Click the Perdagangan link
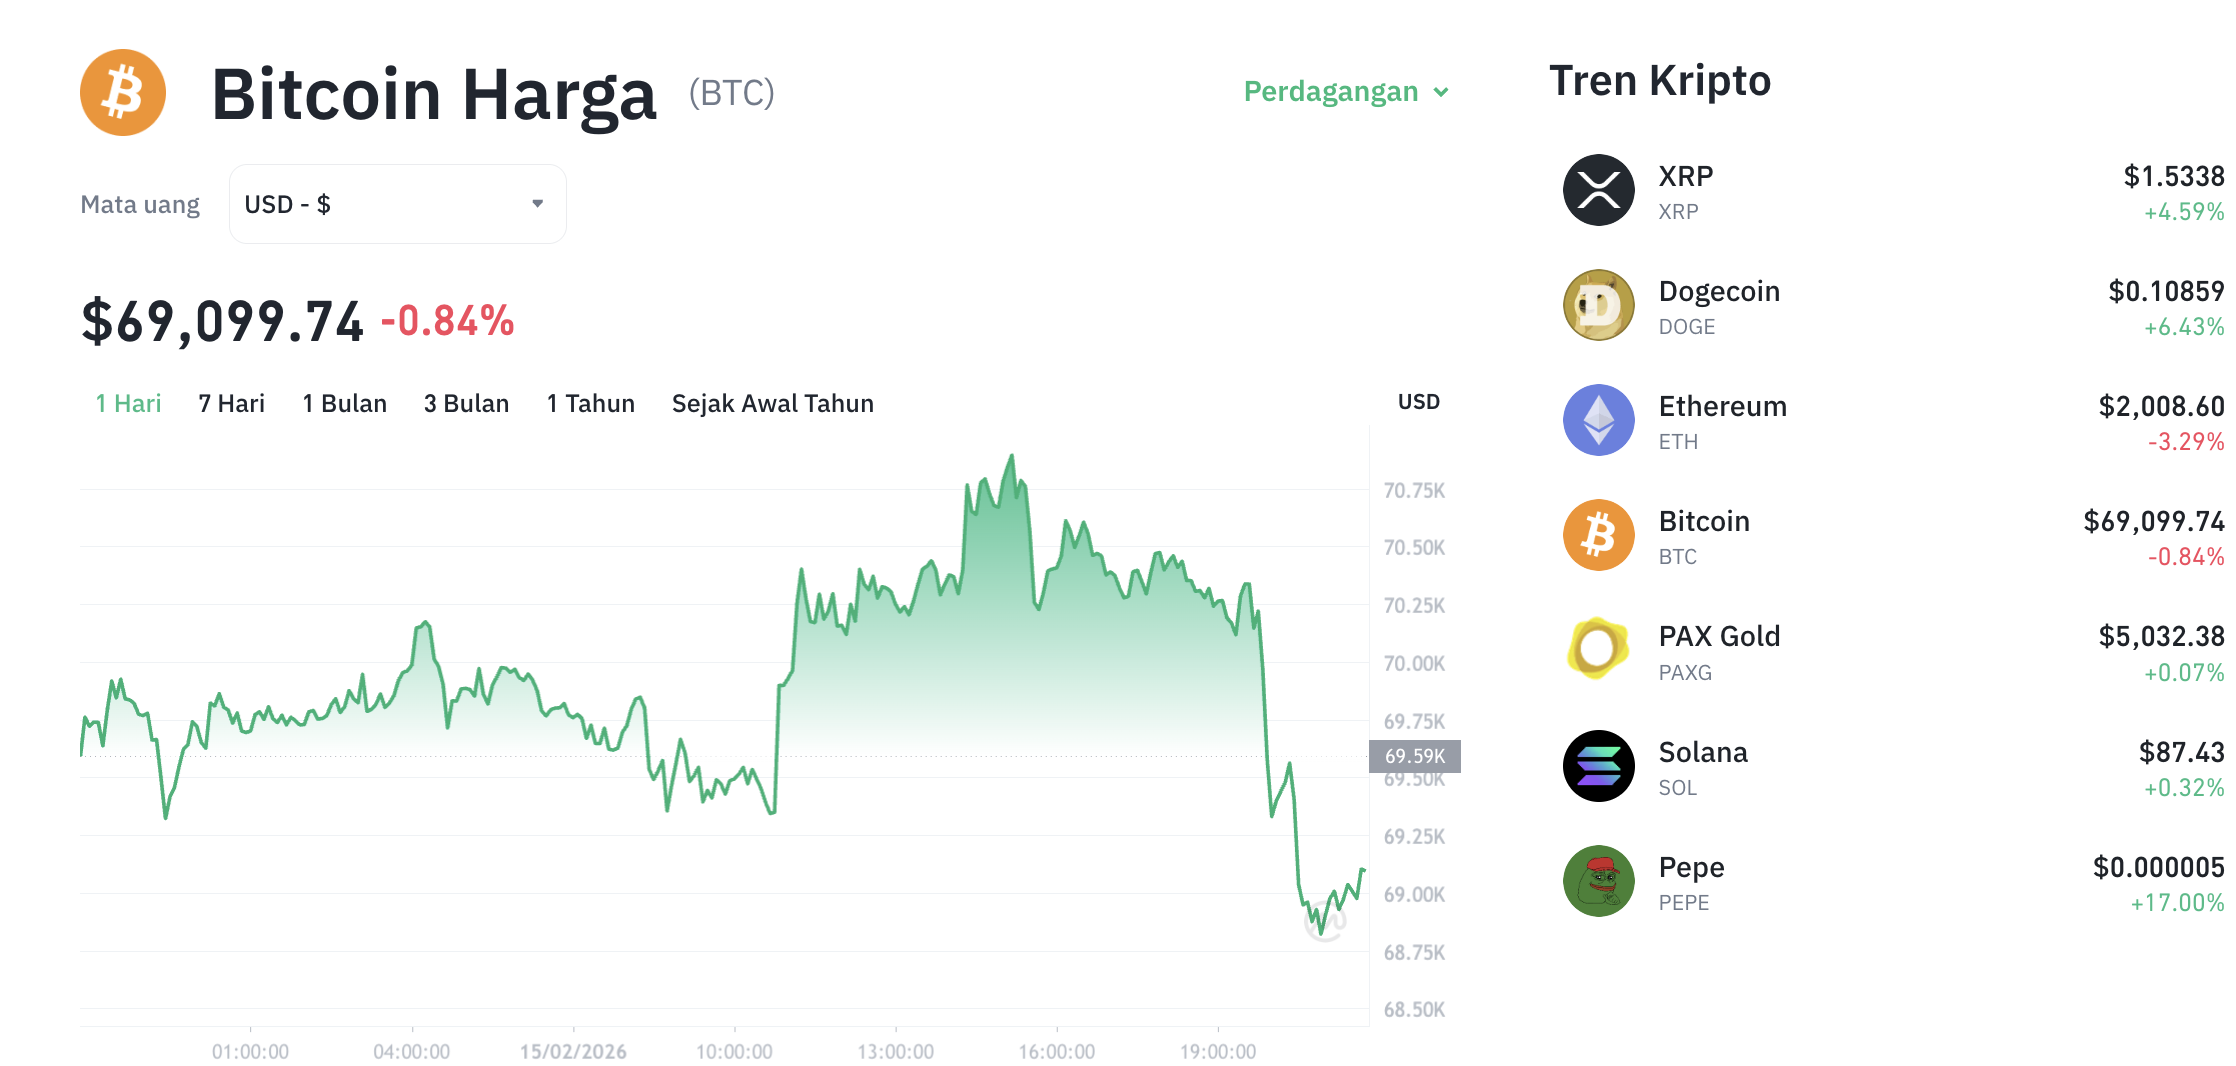This screenshot has height=1066, width=2236. pyautogui.click(x=1331, y=92)
